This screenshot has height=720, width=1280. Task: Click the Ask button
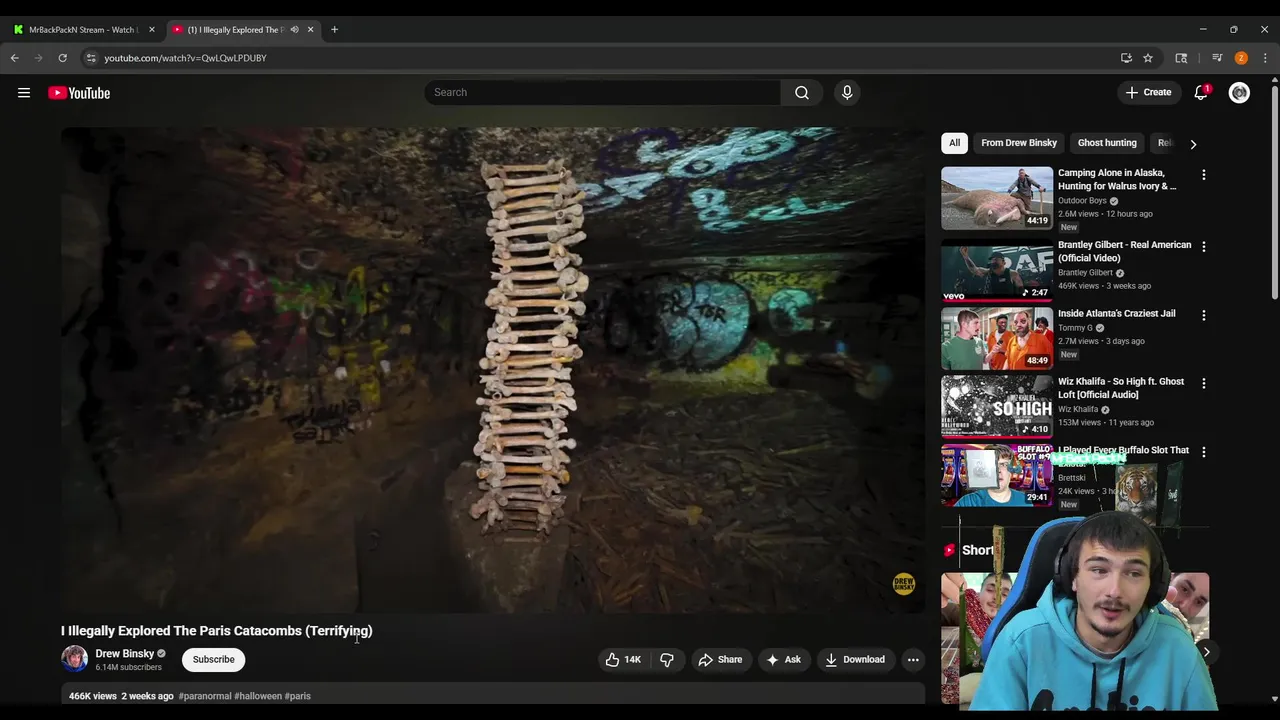click(783, 659)
